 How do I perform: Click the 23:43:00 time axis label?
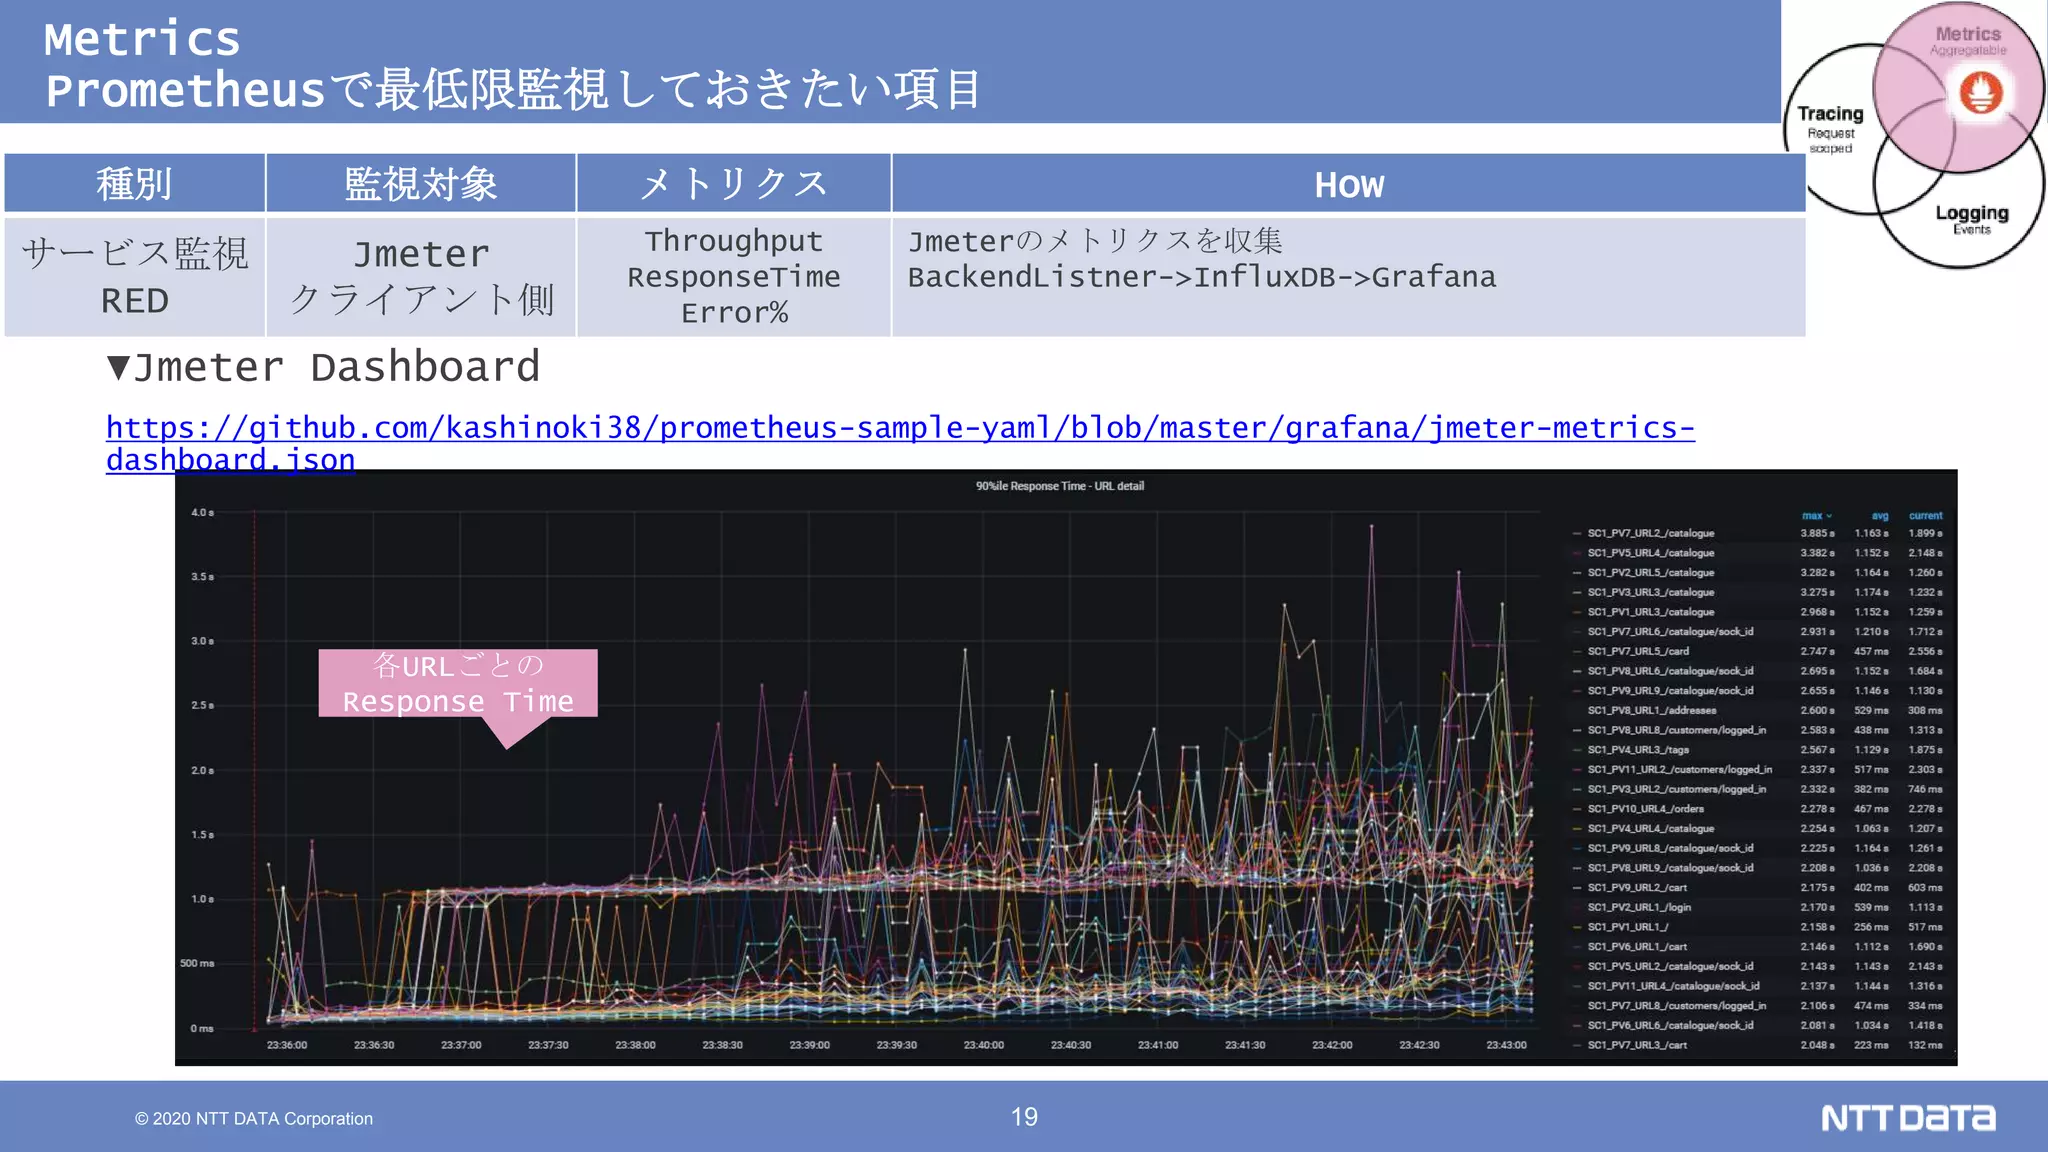point(1506,1045)
